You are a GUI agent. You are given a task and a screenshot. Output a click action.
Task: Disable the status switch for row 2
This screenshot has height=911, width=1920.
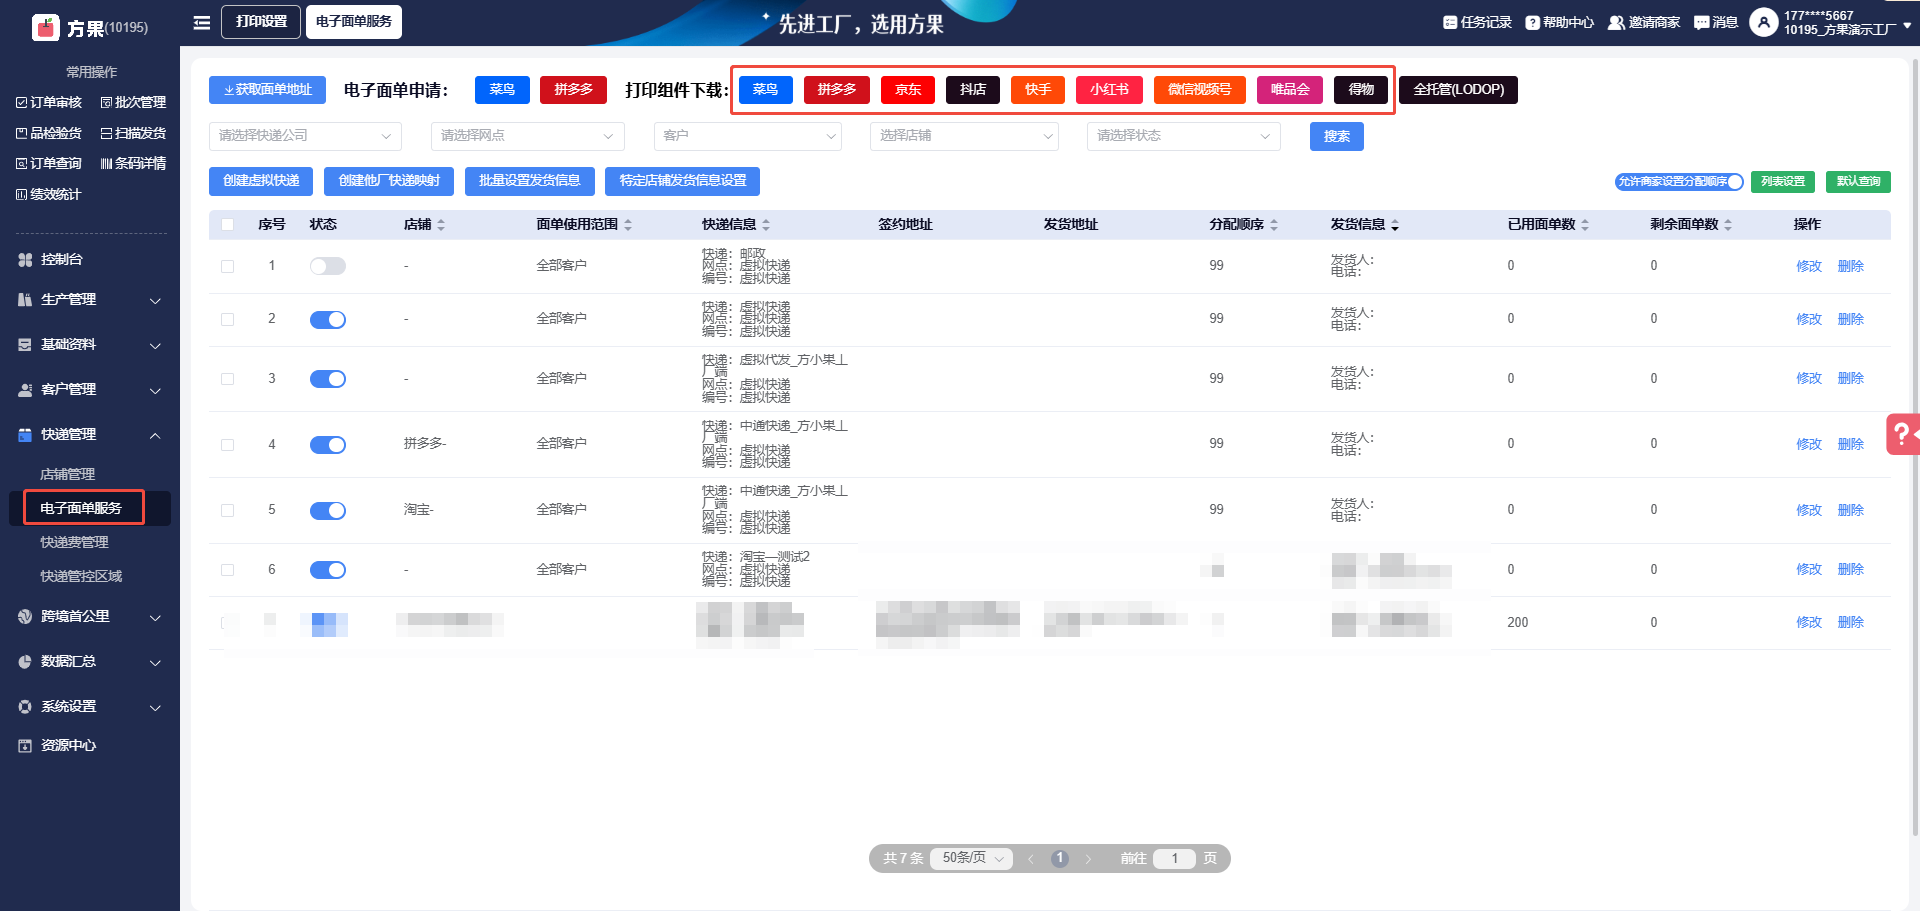pyautogui.click(x=328, y=320)
